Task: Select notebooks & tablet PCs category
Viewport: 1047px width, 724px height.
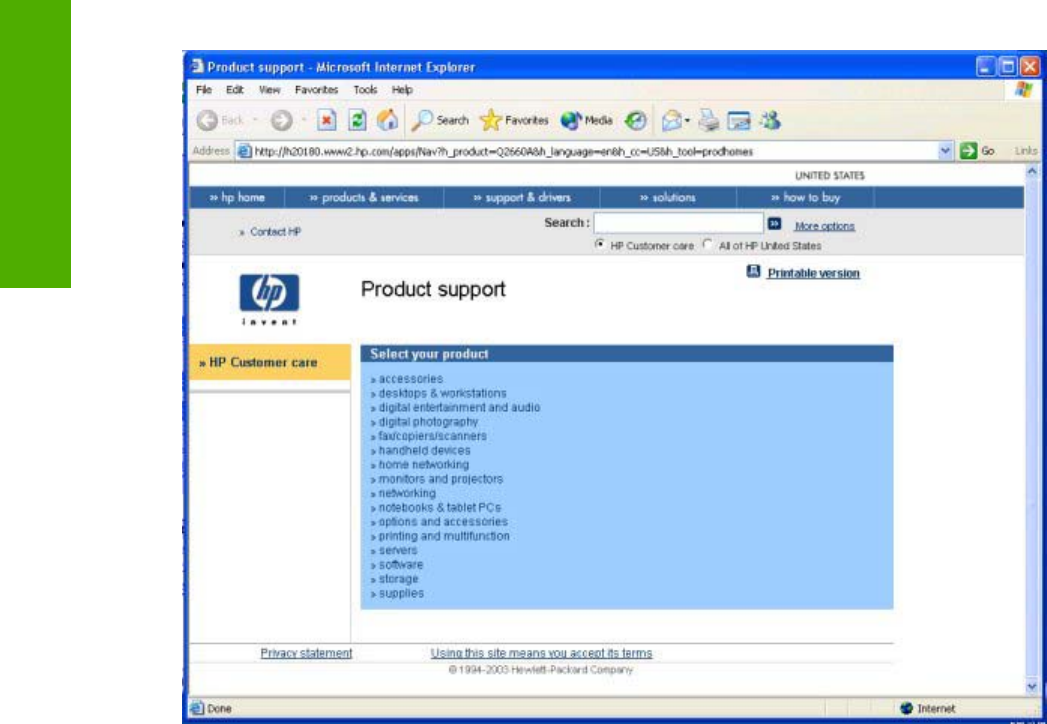Action: pyautogui.click(x=440, y=508)
